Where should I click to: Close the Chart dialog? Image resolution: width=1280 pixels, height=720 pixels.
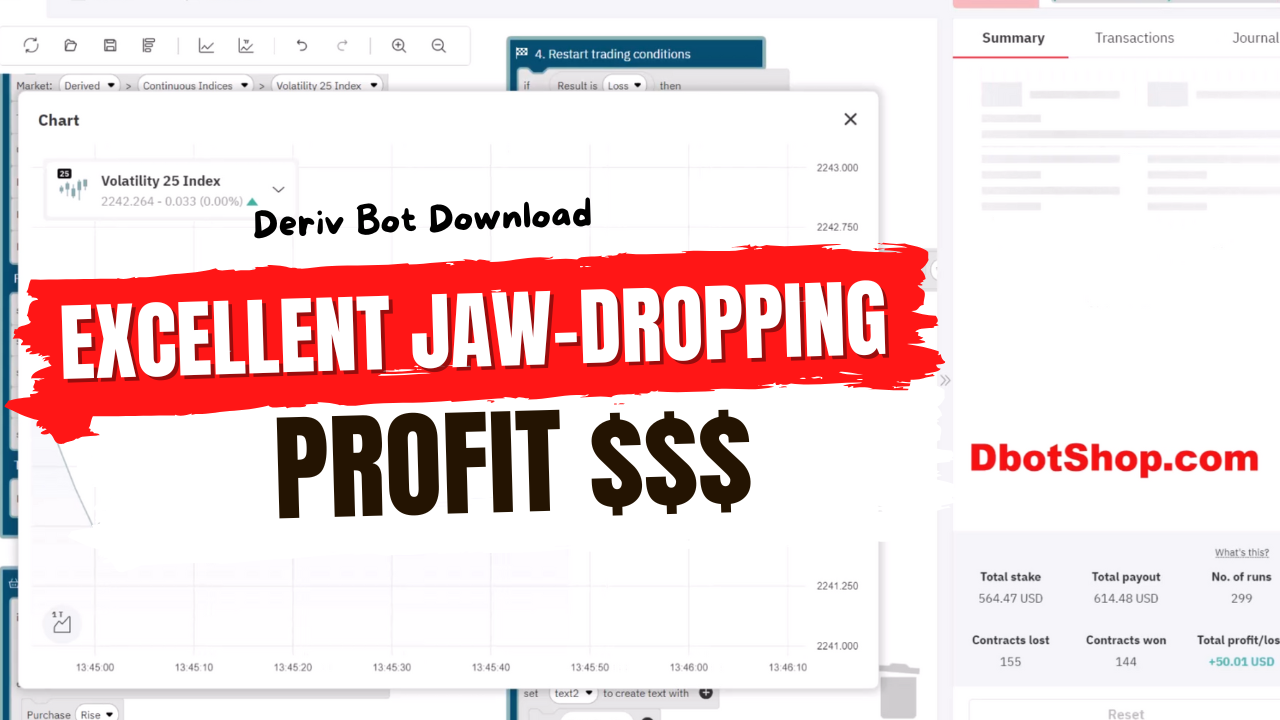click(x=850, y=119)
